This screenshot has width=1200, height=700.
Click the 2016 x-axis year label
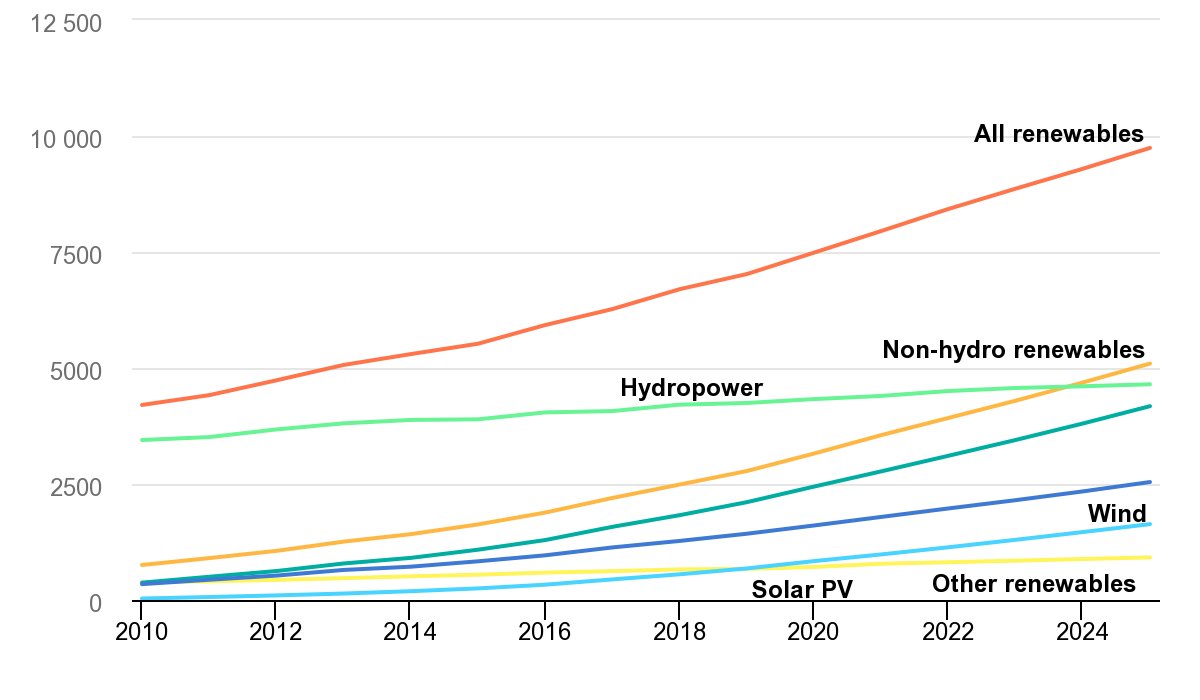tap(544, 631)
